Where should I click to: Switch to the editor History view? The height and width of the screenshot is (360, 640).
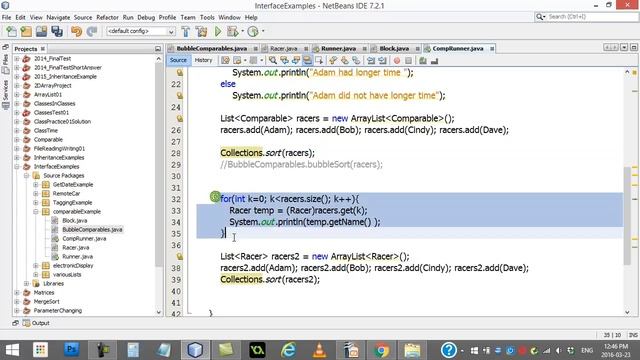click(x=203, y=60)
